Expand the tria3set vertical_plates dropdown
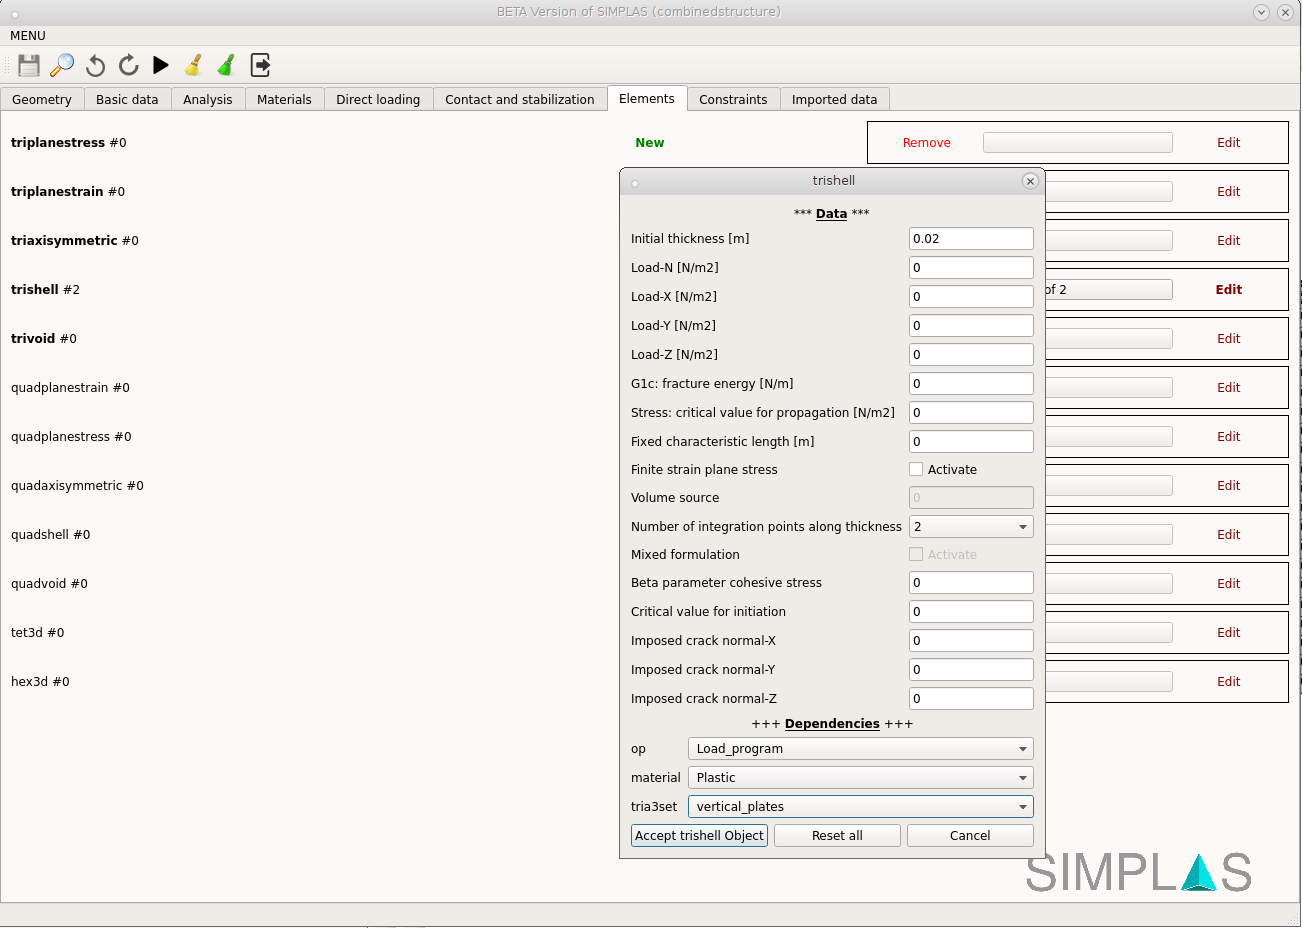Image resolution: width=1302 pixels, height=928 pixels. (860, 807)
